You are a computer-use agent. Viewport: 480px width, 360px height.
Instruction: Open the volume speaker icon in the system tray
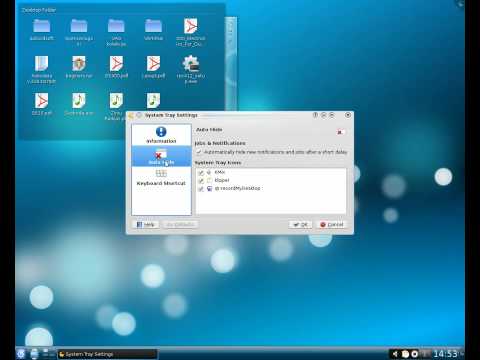(395, 354)
